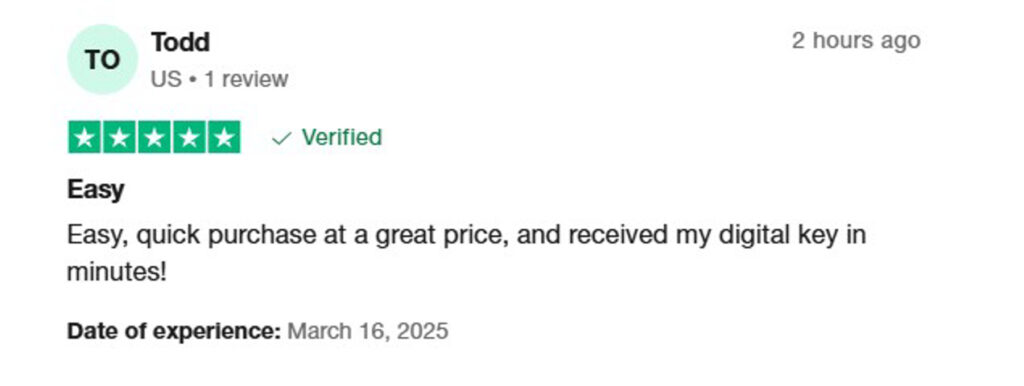Click the third green rating star
This screenshot has width=1024, height=386.
pos(154,137)
